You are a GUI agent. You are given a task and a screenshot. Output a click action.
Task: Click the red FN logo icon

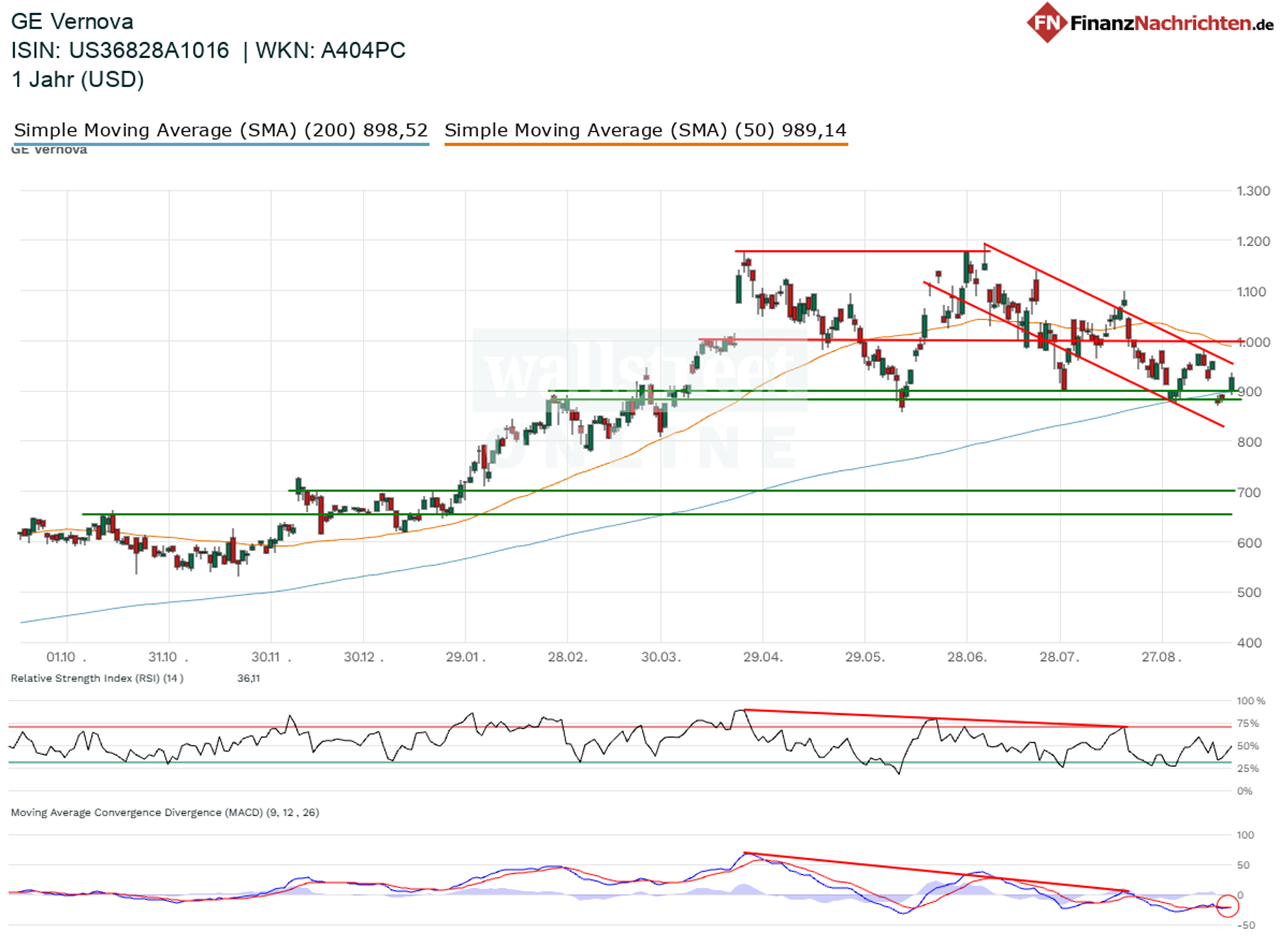tap(1047, 24)
